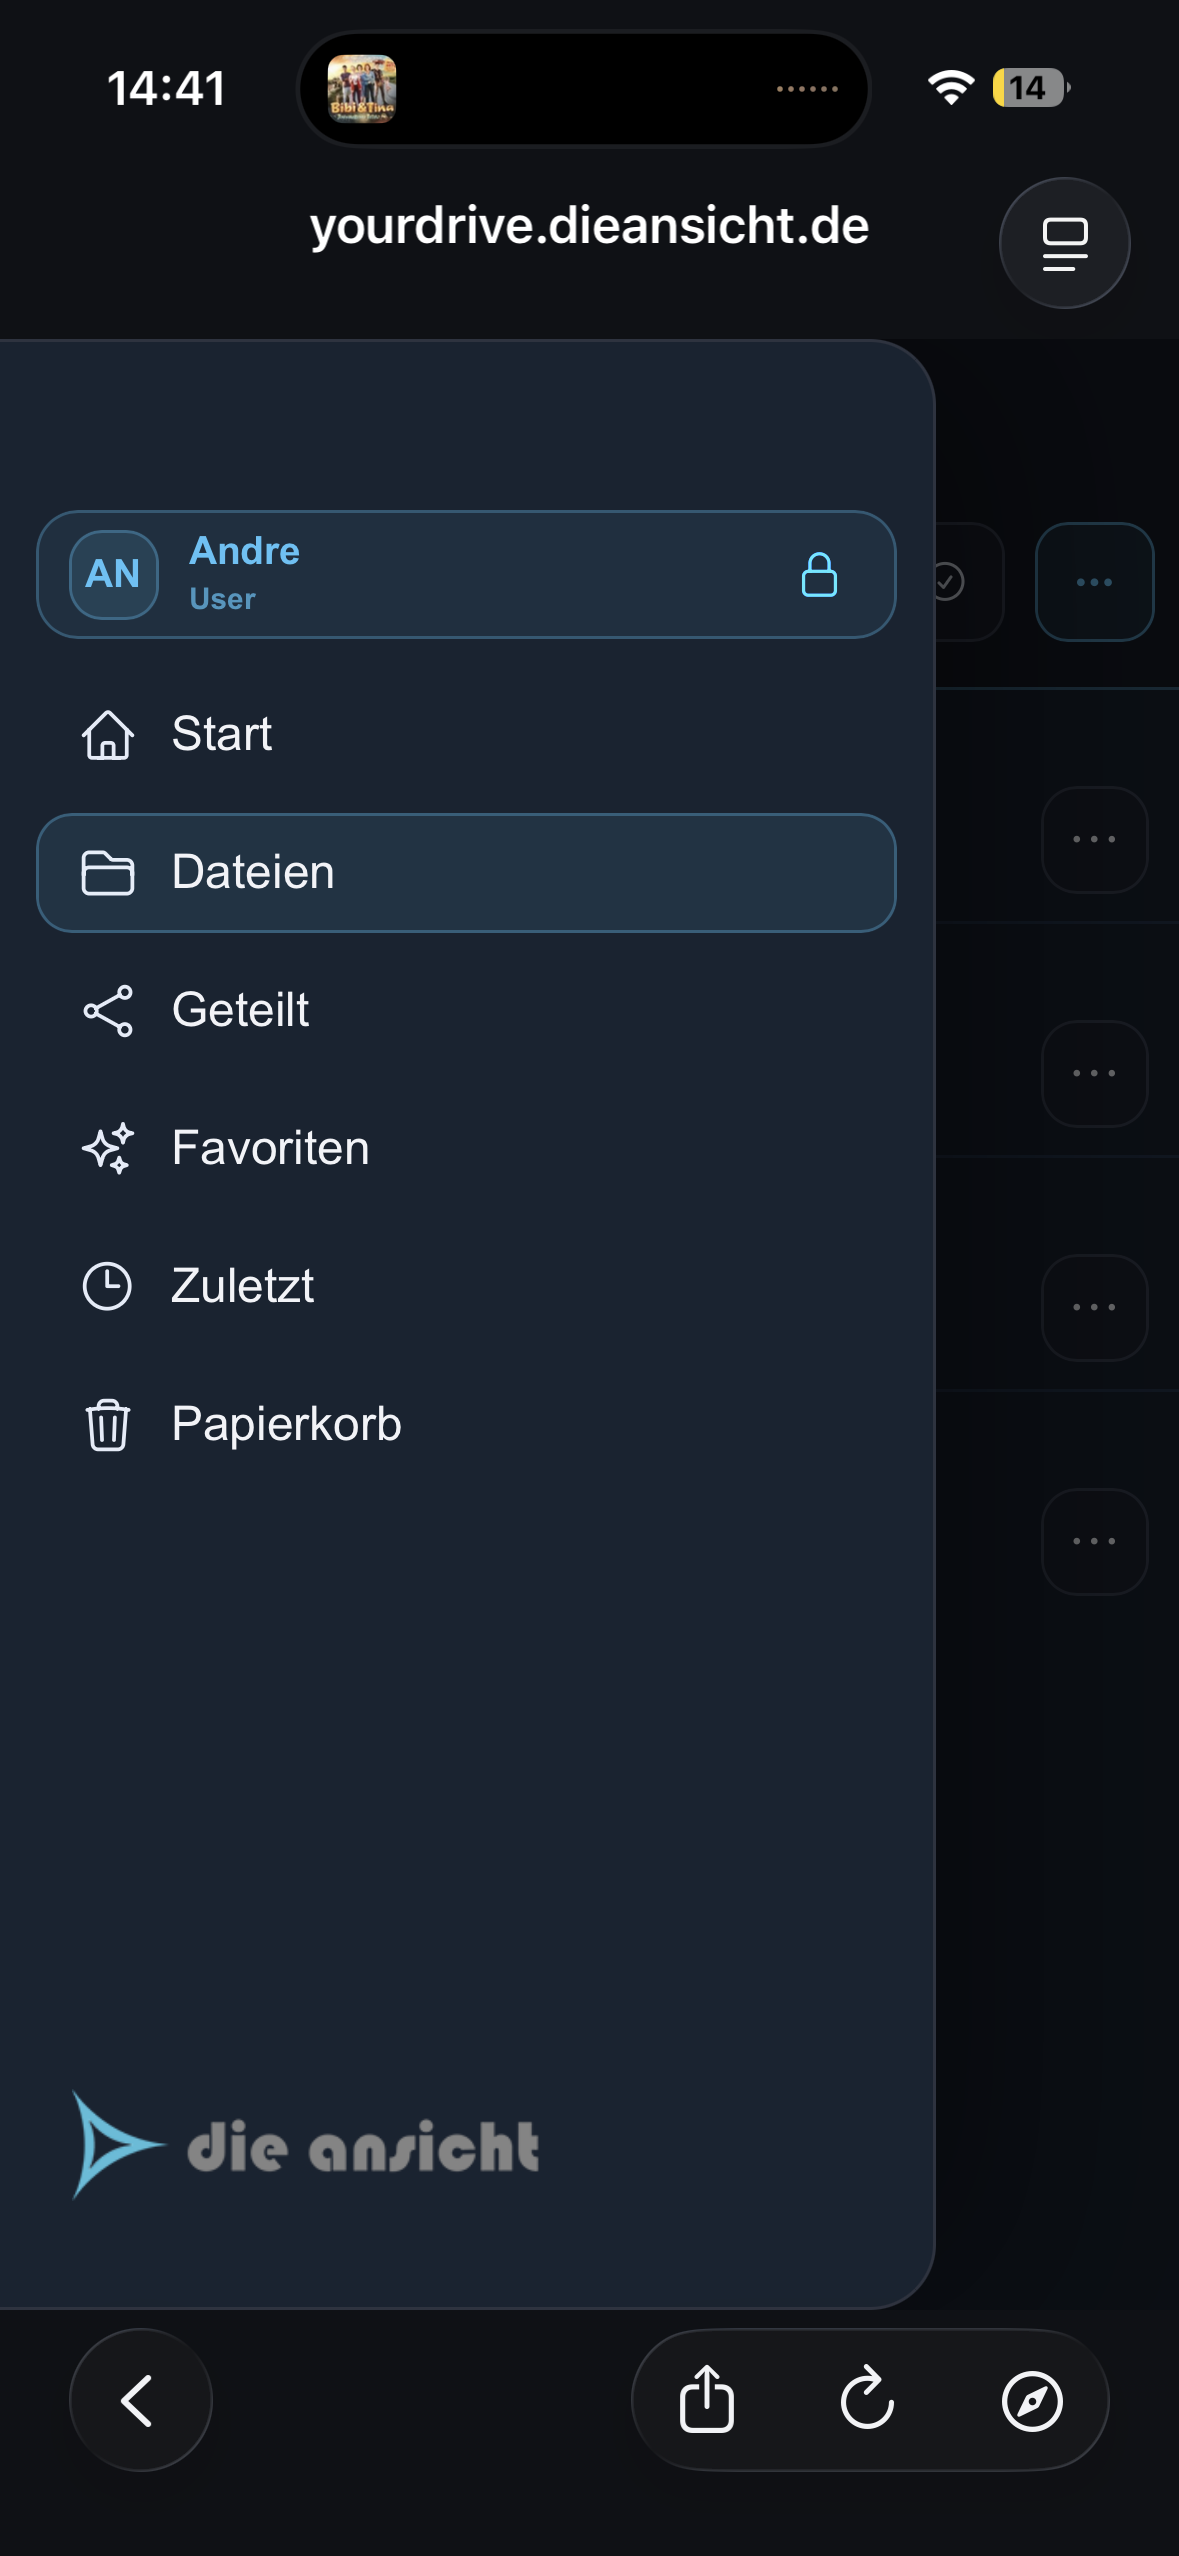The width and height of the screenshot is (1179, 2556).
Task: Tap the Bibi & Tina now-playing thumbnail
Action: (x=362, y=88)
